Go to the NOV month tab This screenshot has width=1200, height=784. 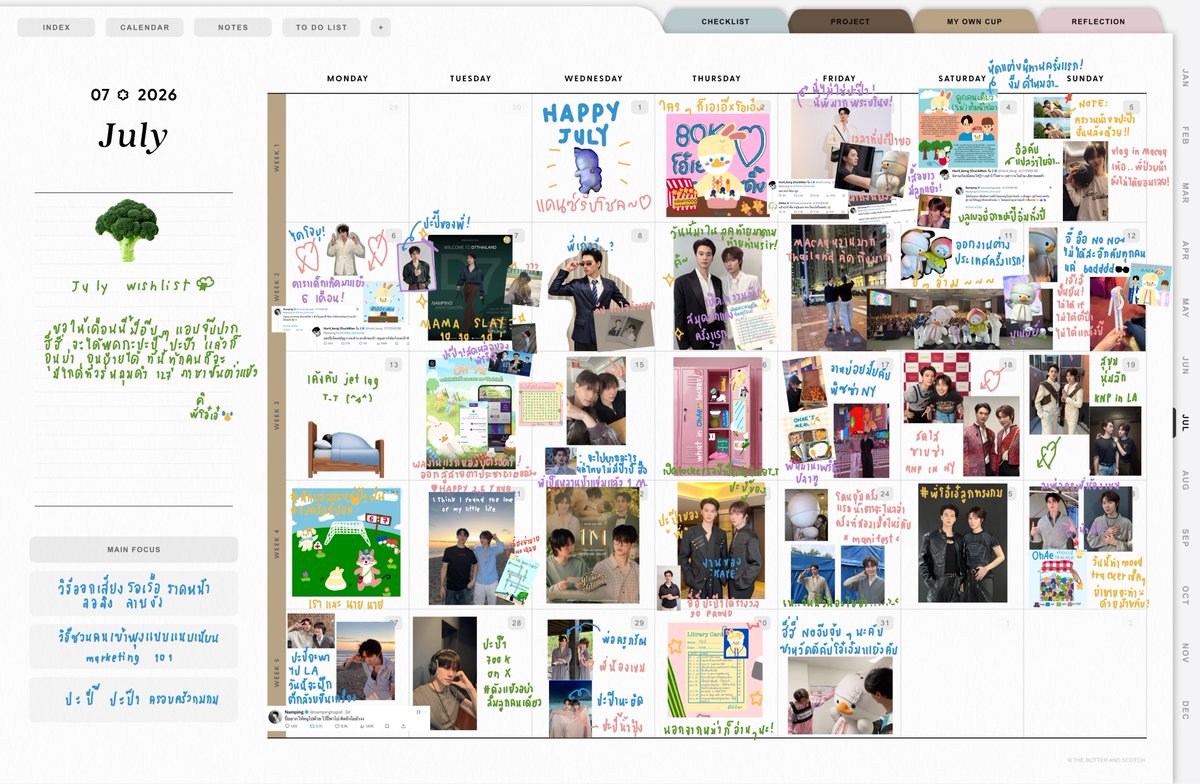pyautogui.click(x=1186, y=652)
